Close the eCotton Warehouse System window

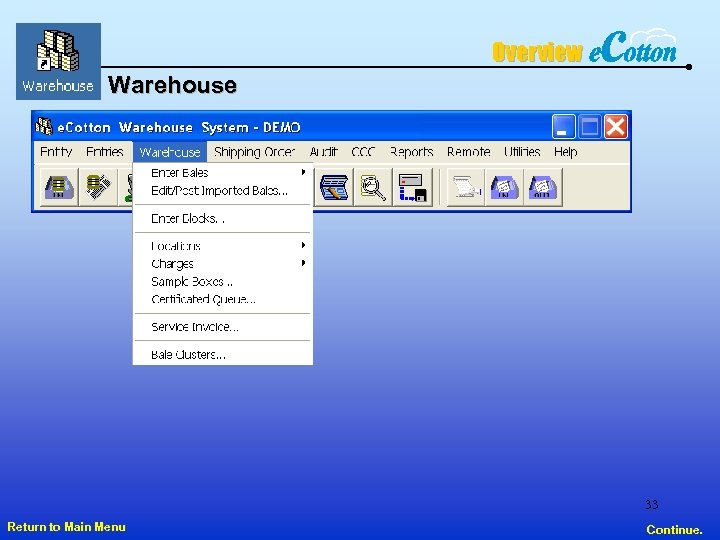[616, 126]
